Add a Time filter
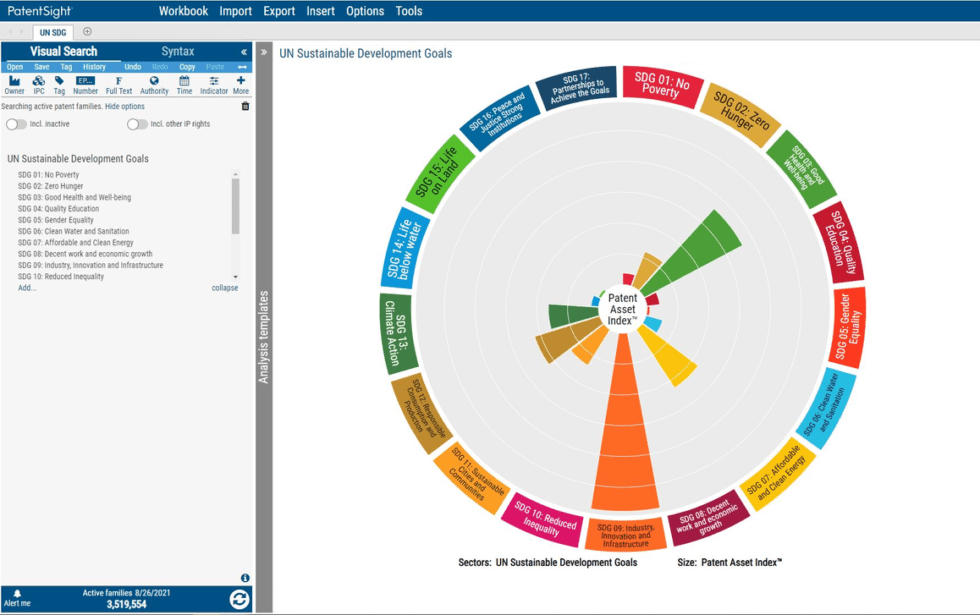 (x=184, y=85)
